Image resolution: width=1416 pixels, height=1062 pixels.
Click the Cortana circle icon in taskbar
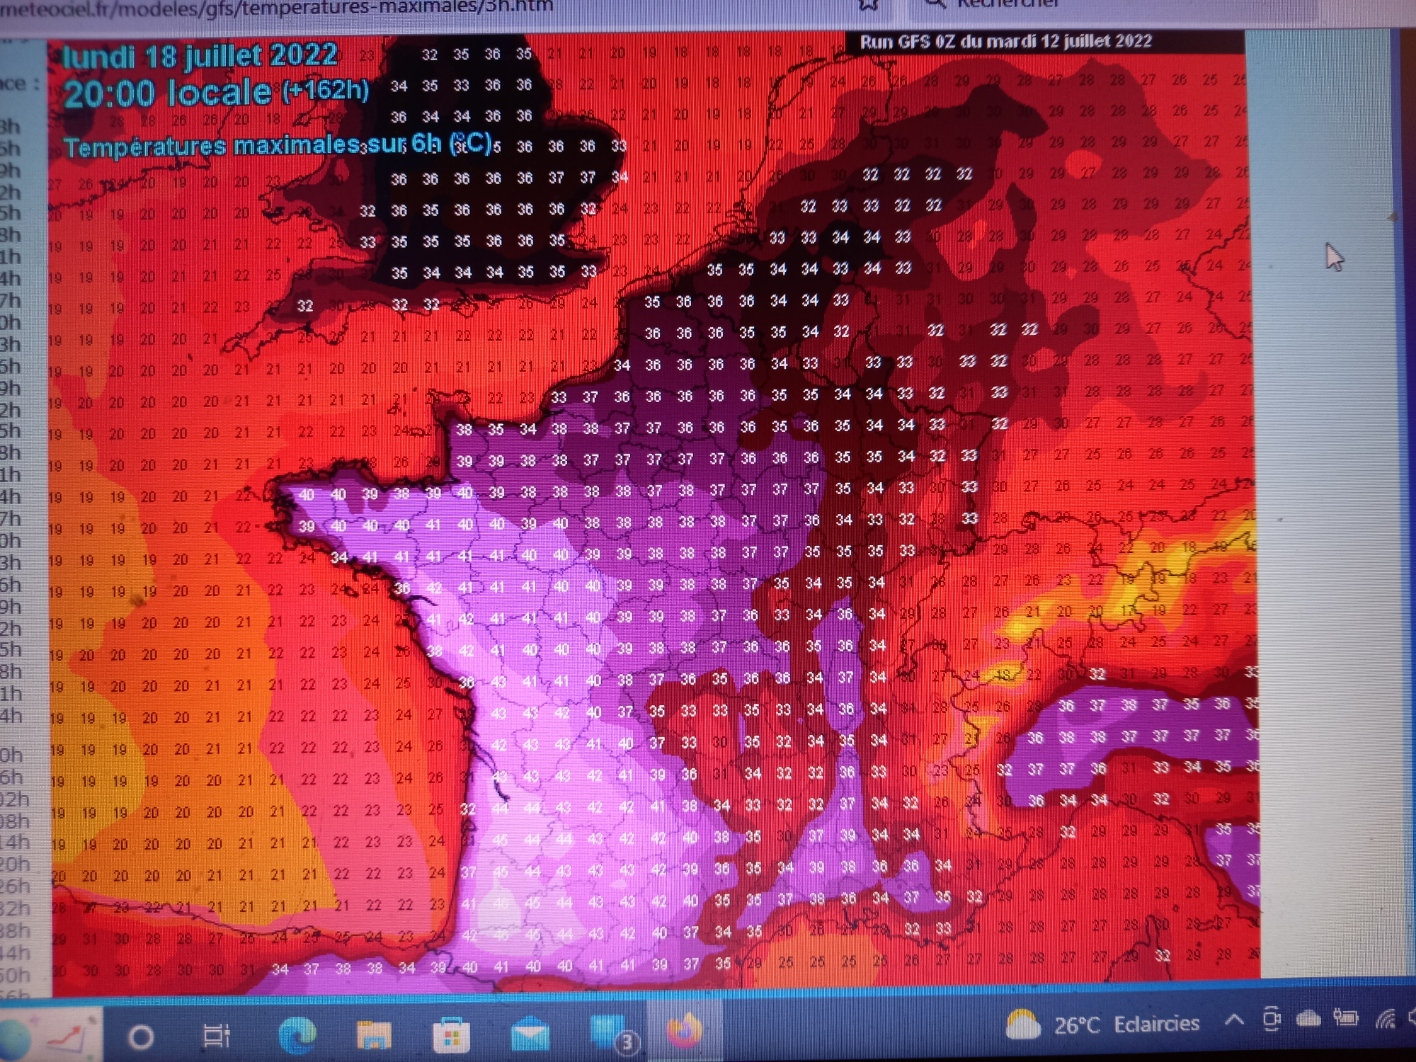[x=141, y=1037]
